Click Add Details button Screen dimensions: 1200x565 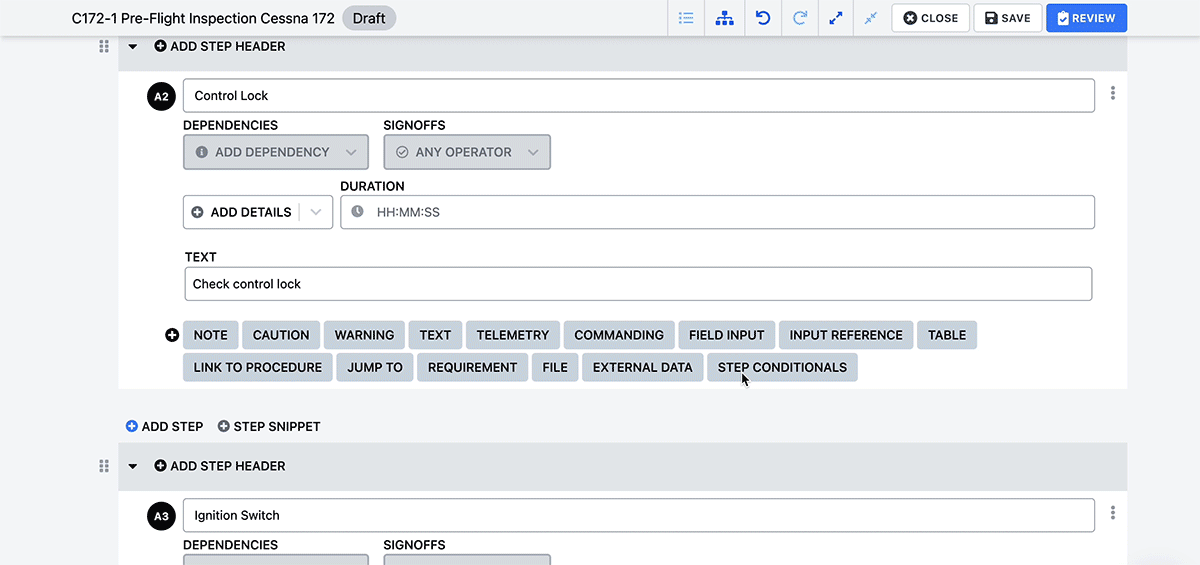point(242,212)
